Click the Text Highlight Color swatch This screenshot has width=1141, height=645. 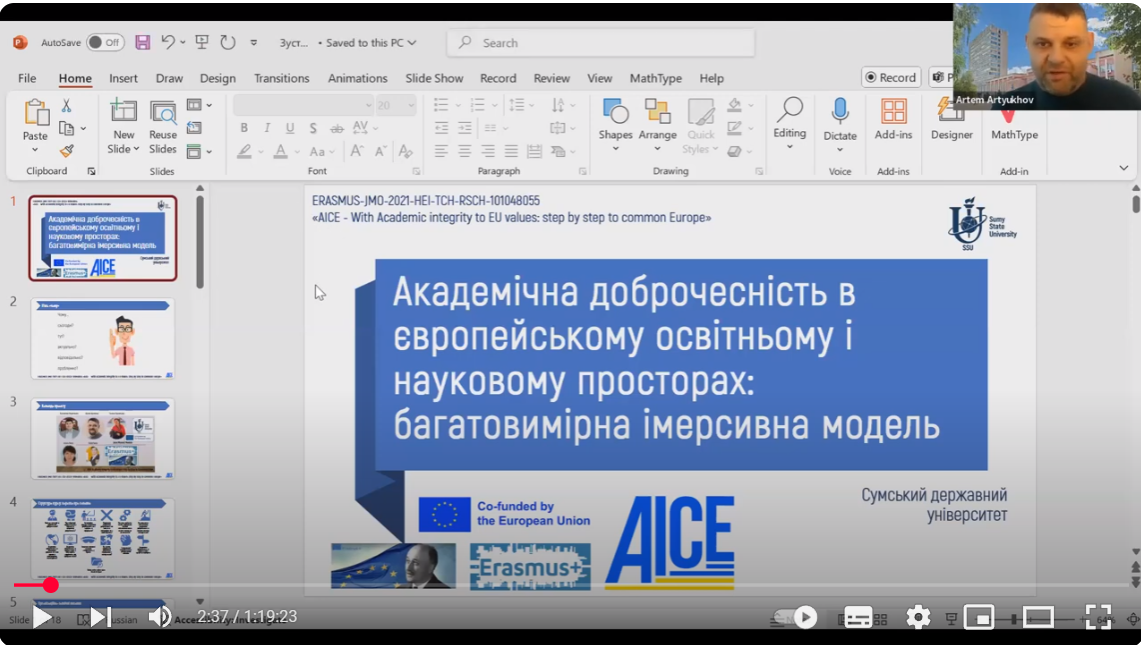[244, 151]
